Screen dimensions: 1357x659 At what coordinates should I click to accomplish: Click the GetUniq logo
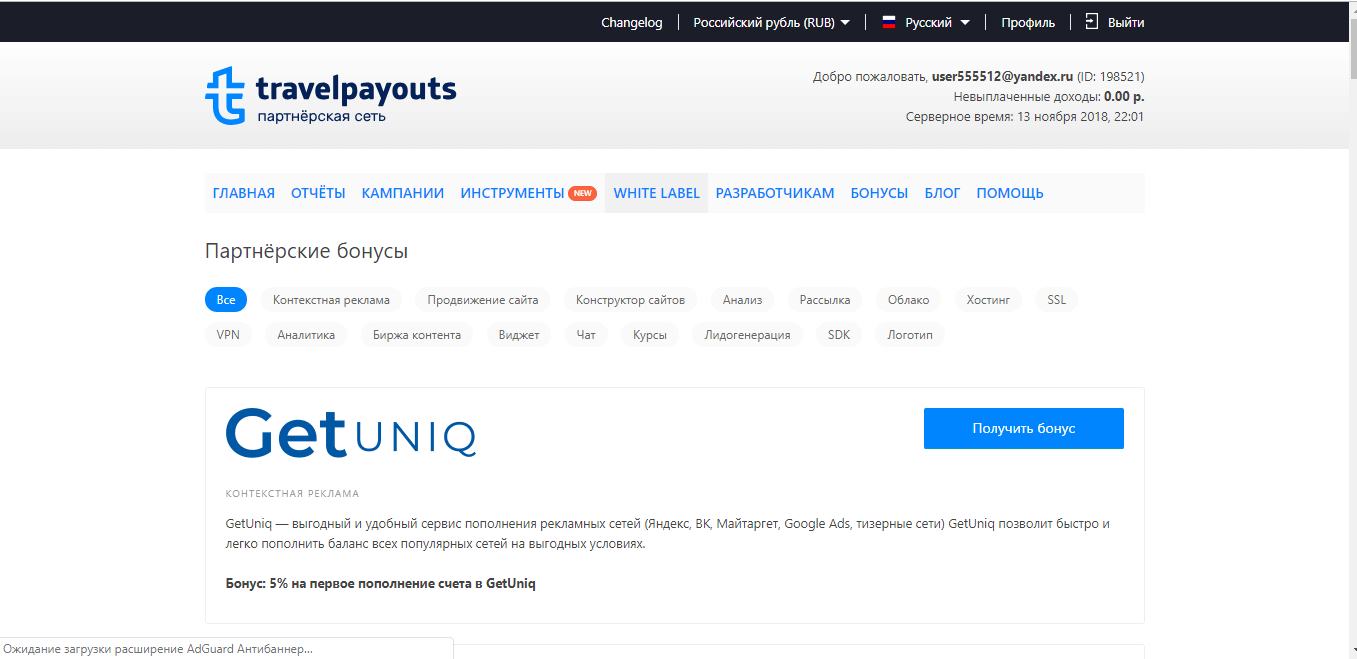[x=351, y=433]
